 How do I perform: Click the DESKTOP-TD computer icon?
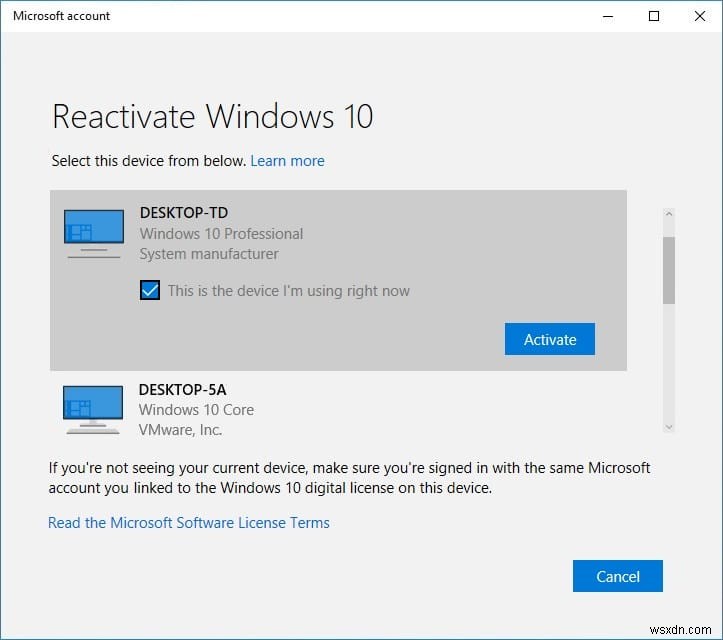point(94,234)
